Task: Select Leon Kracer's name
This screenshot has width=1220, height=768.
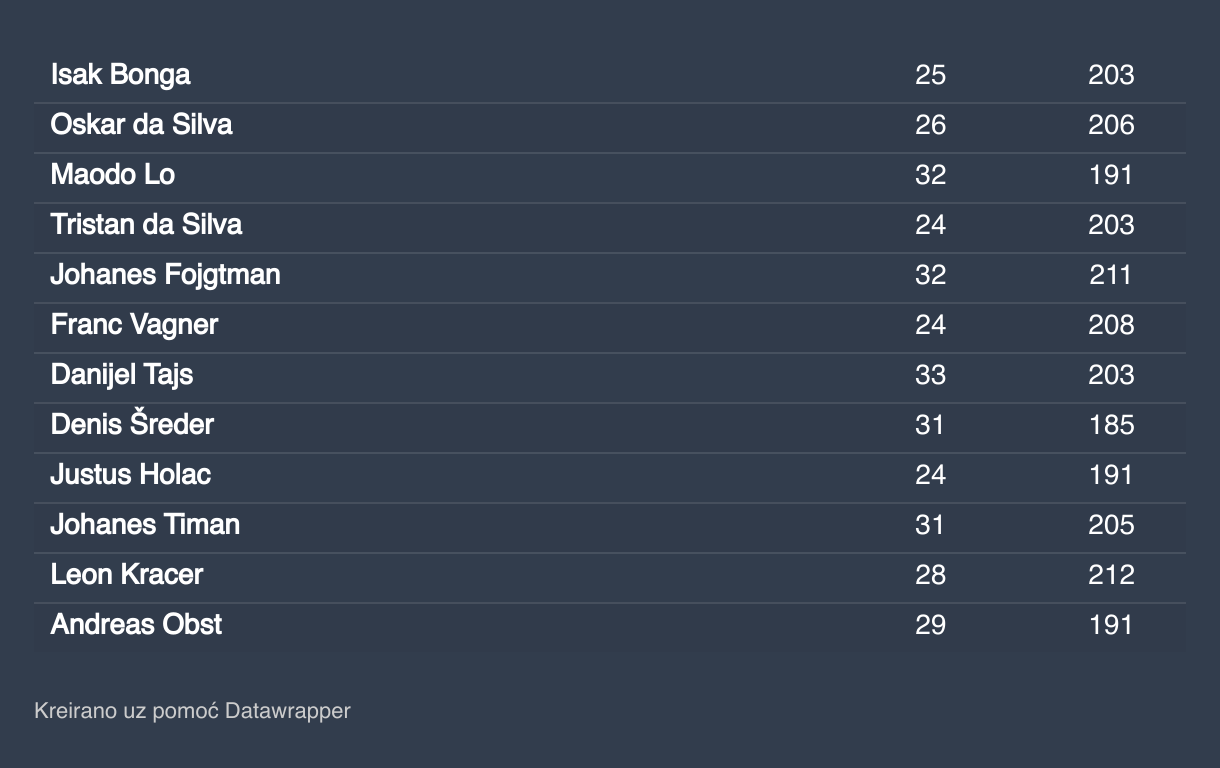Action: 127,575
